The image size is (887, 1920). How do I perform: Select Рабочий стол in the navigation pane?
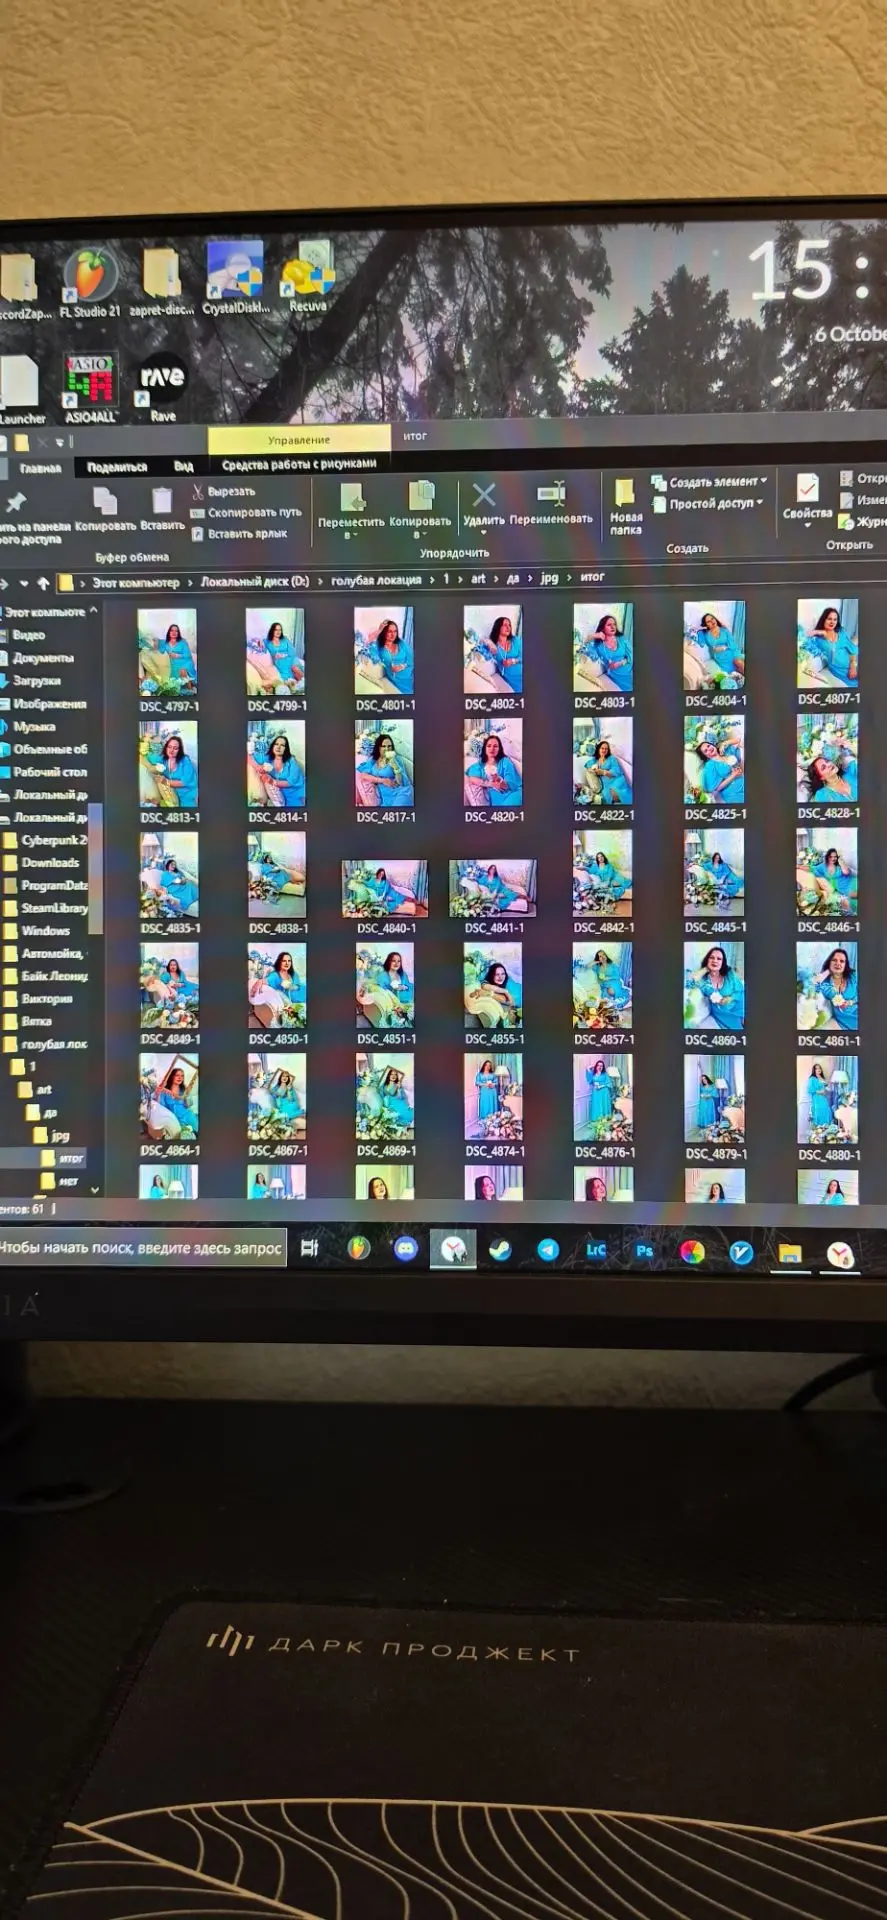click(48, 772)
